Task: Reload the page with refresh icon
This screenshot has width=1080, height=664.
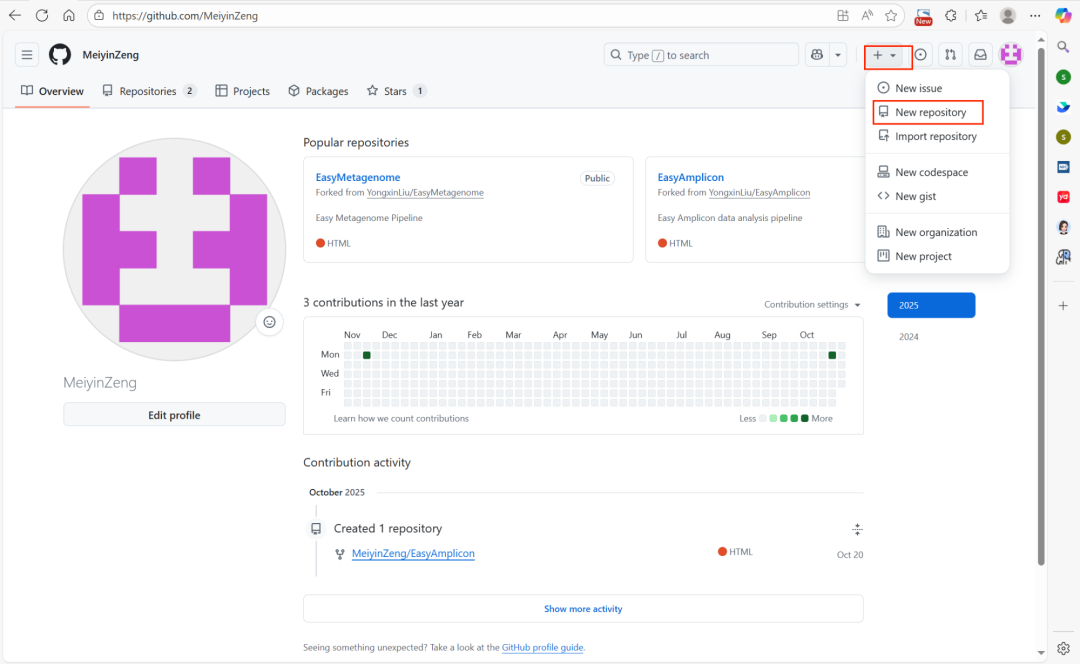Action: (x=42, y=15)
